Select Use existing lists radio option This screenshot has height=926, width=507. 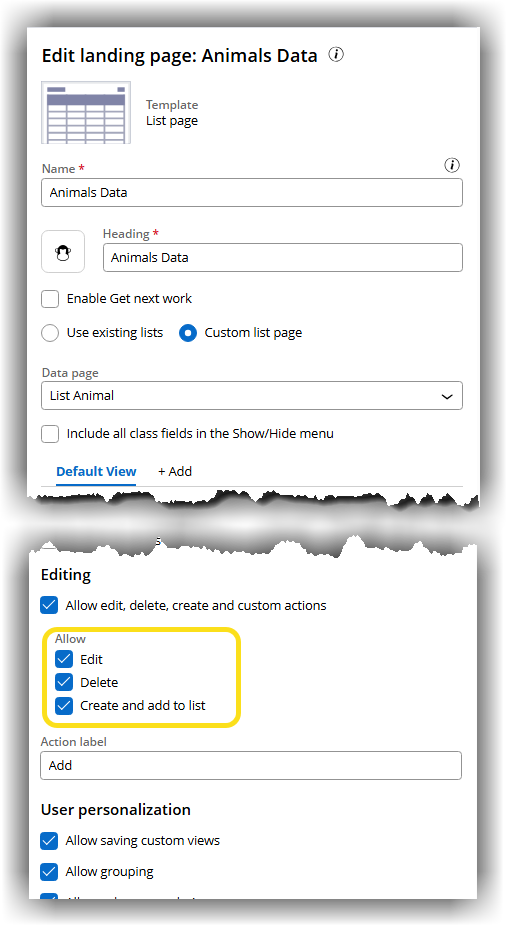50,333
